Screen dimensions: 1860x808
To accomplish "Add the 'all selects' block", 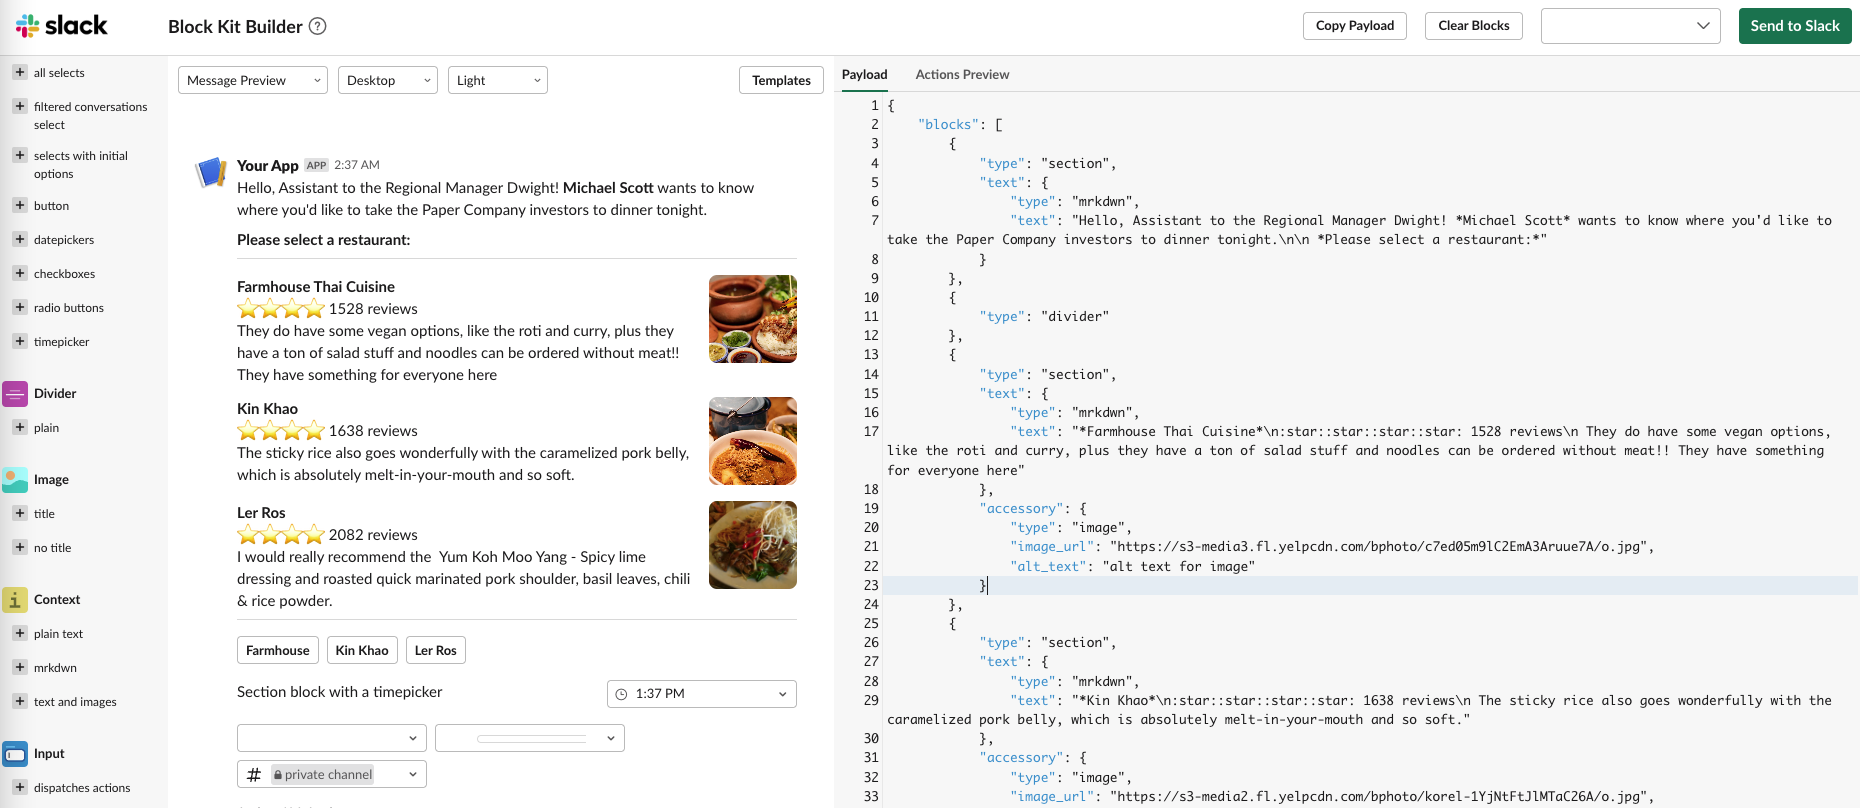I will click(x=19, y=72).
